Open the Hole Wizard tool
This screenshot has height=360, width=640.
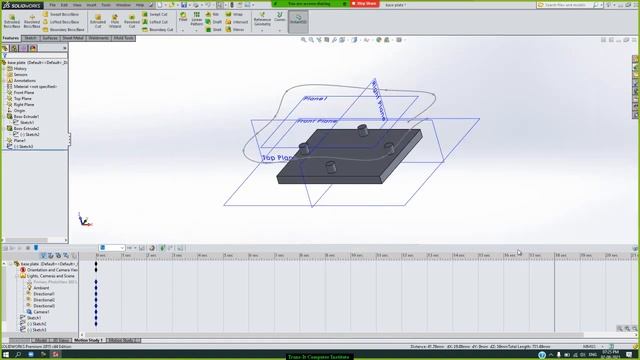coord(115,20)
